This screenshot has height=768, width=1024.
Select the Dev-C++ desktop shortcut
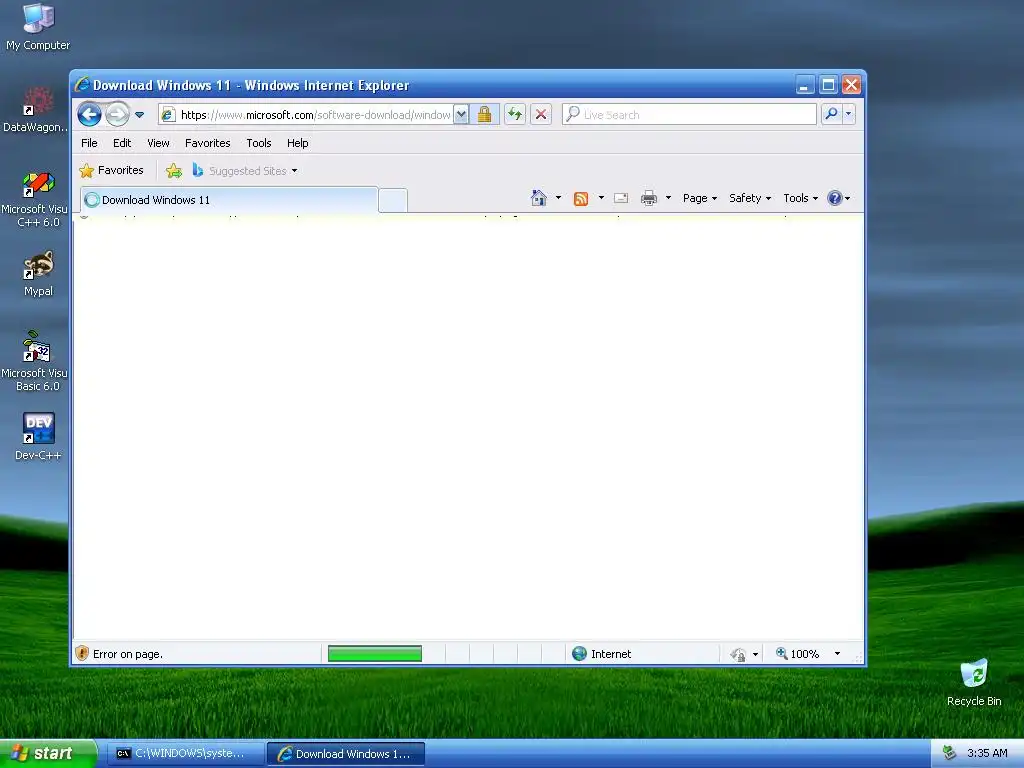coord(39,437)
